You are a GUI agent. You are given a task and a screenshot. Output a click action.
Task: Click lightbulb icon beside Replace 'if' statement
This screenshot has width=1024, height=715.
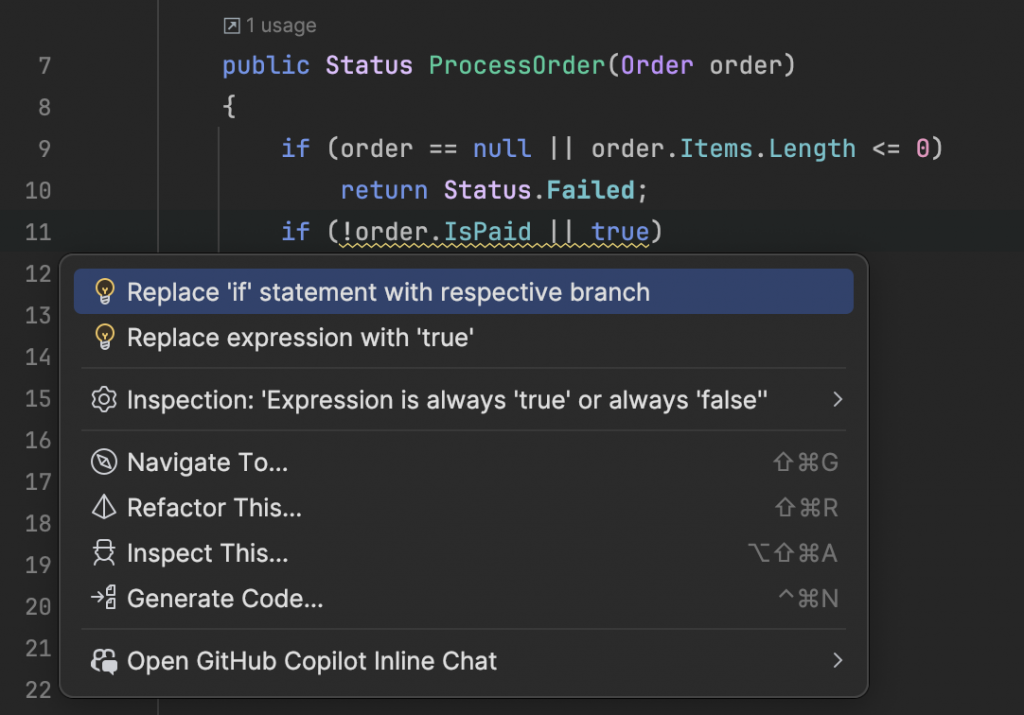104,292
